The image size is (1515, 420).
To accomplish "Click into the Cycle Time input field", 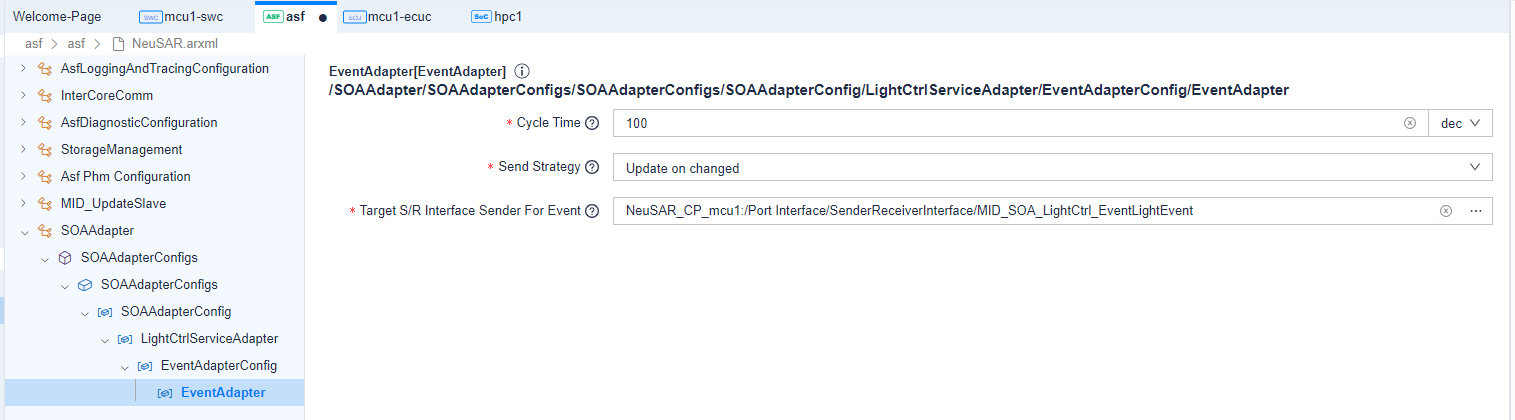I will [x=1000, y=123].
